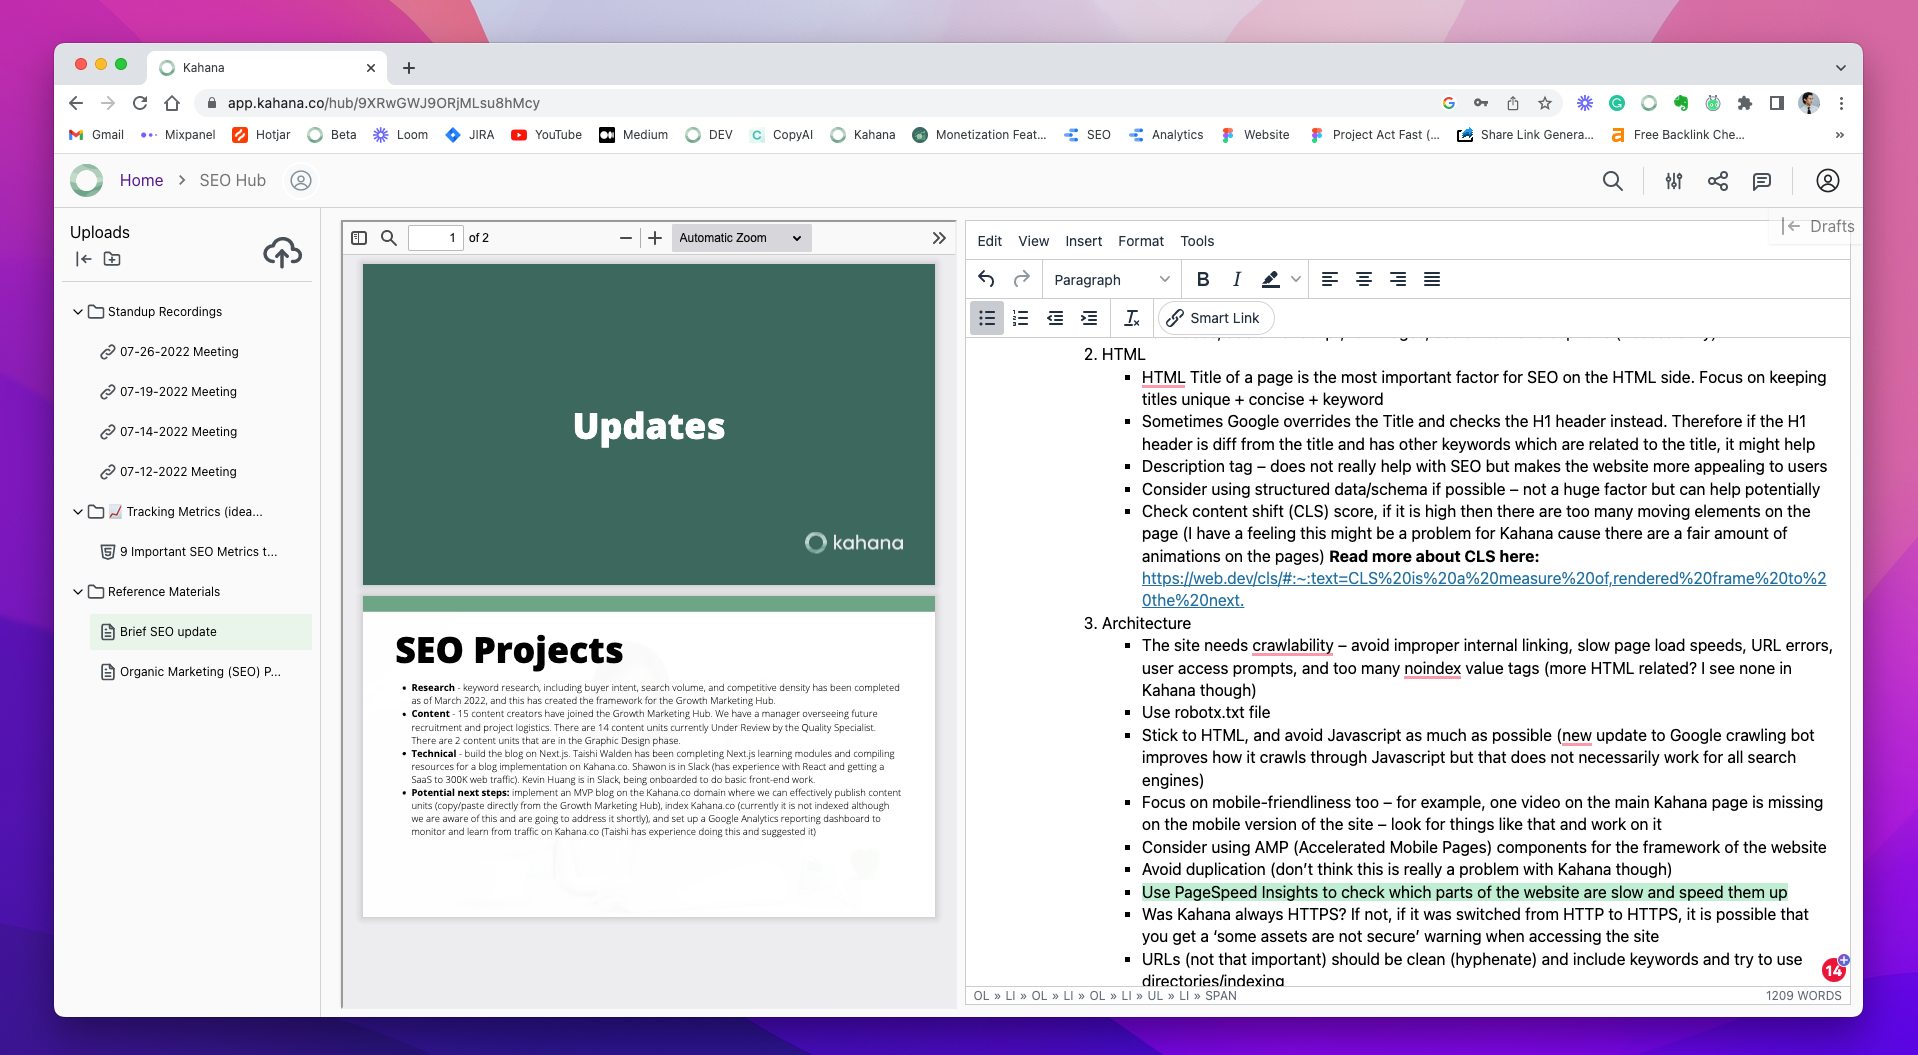Create a new folder in Uploads
Image resolution: width=1918 pixels, height=1055 pixels.
coord(112,259)
